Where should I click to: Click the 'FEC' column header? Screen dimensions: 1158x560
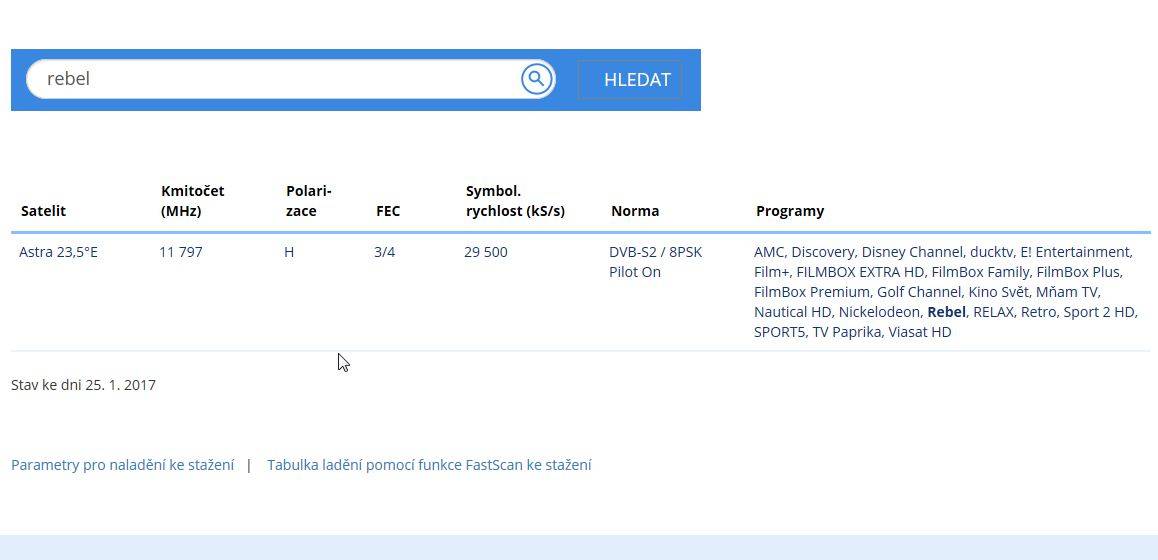[388, 211]
